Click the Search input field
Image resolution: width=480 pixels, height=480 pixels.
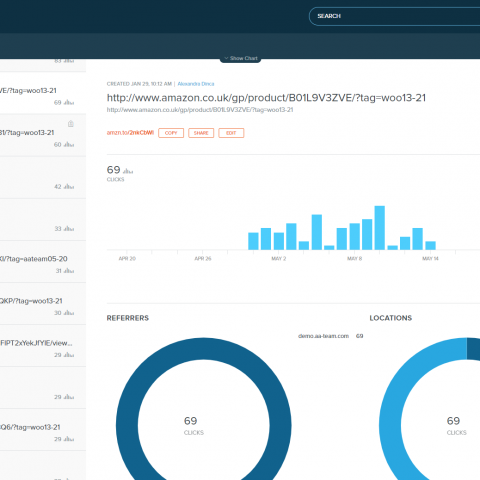point(395,16)
